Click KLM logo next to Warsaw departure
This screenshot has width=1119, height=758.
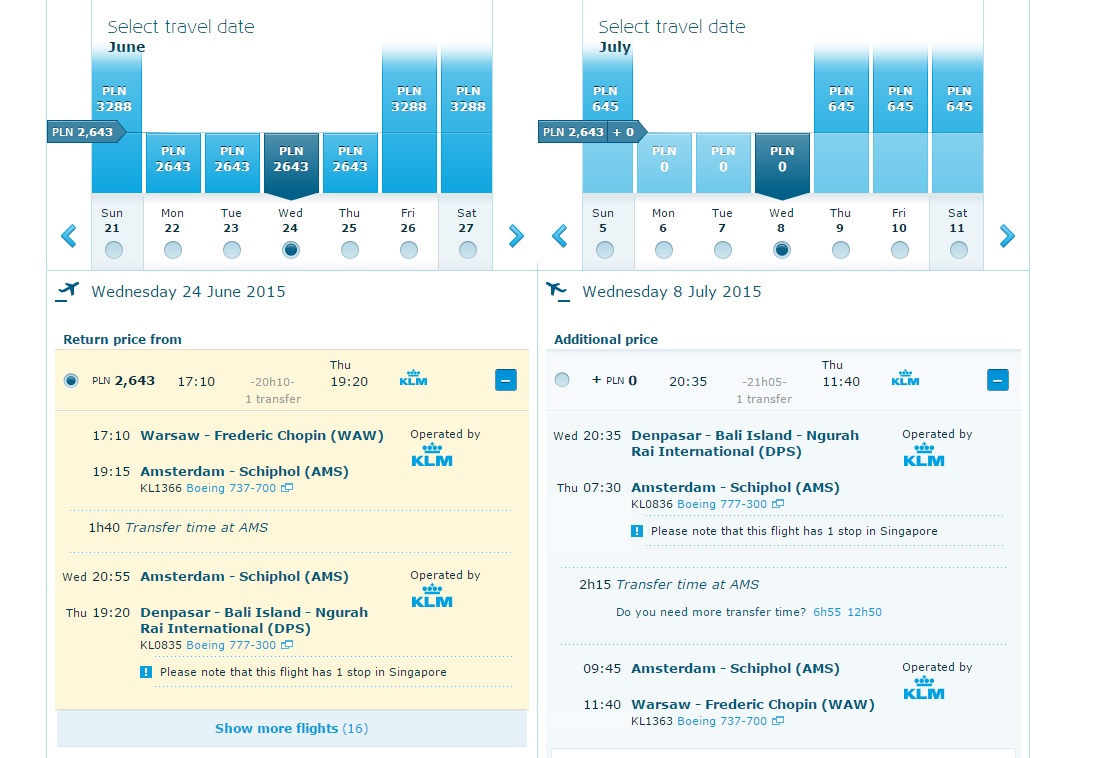click(432, 455)
